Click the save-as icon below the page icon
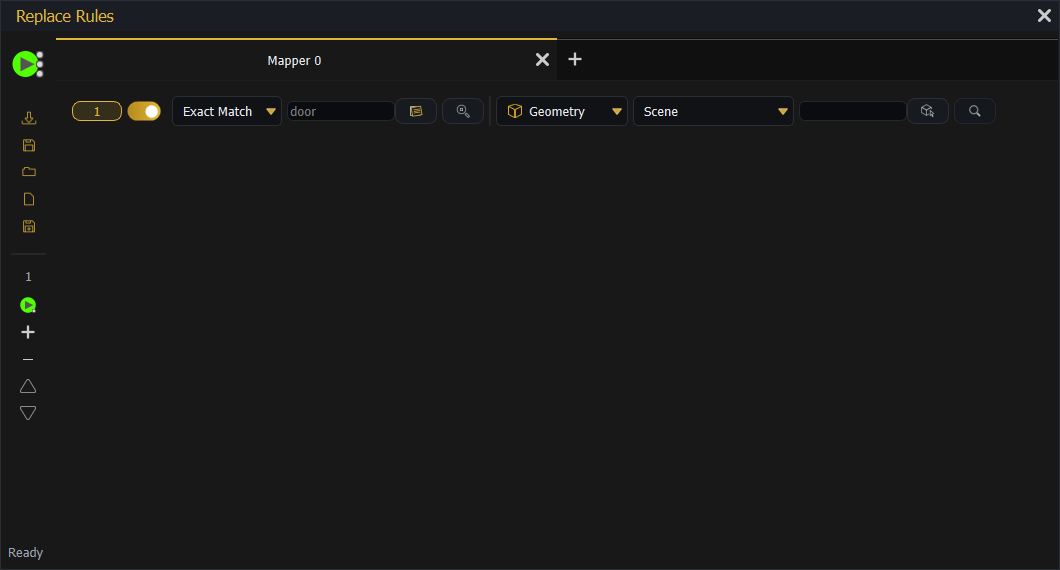 coord(28,226)
